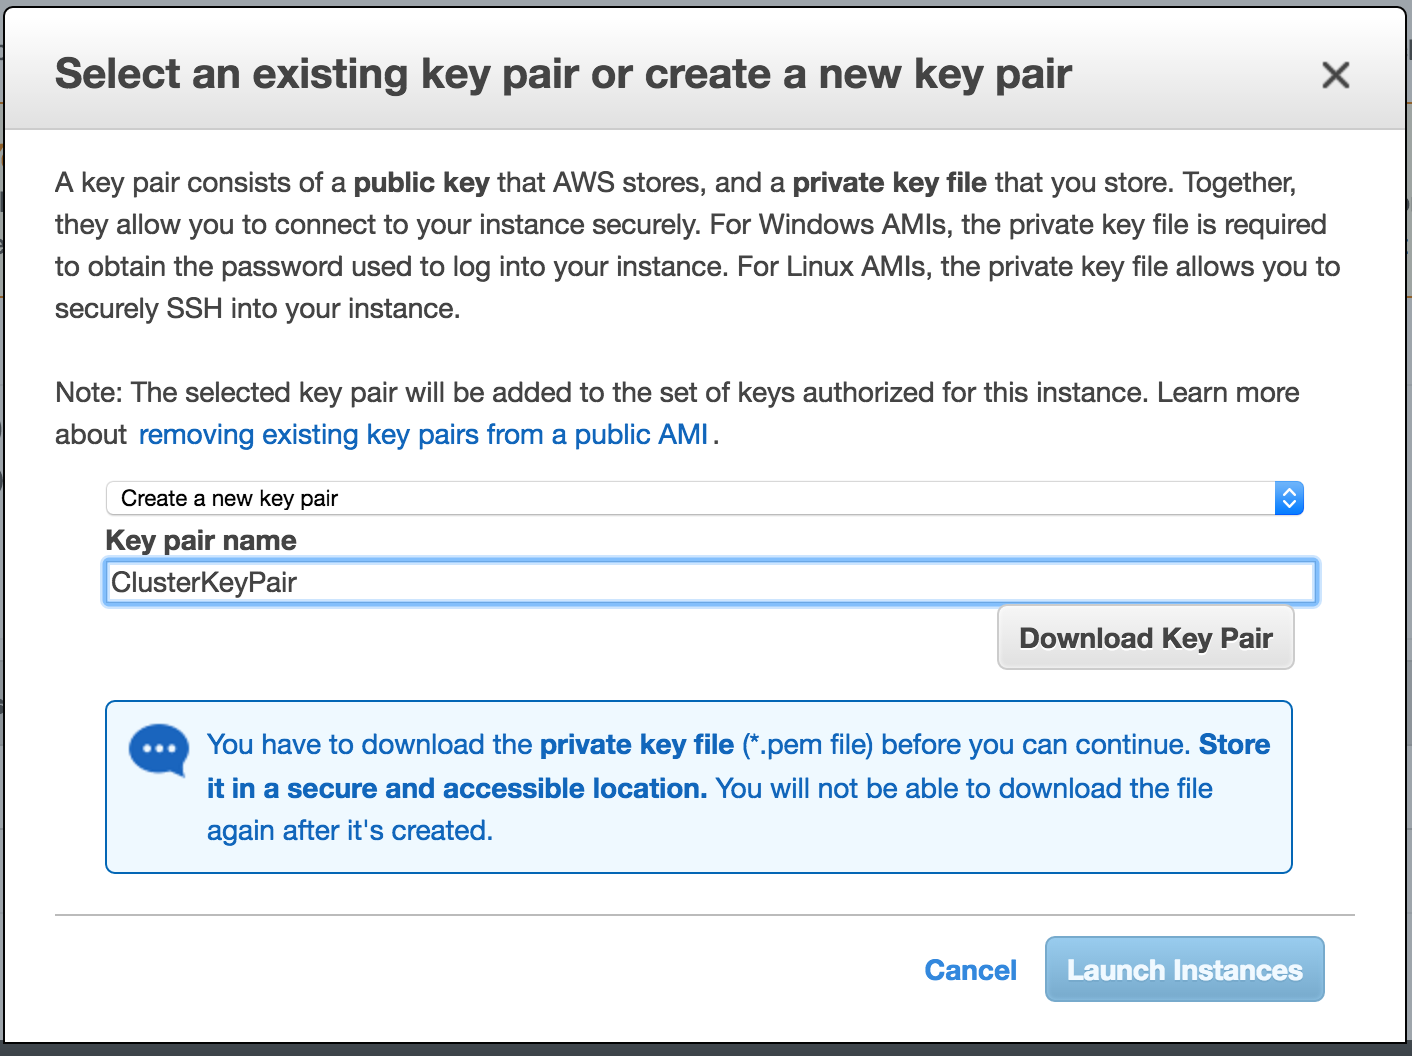Click the Download Key Pair button

click(x=1146, y=638)
